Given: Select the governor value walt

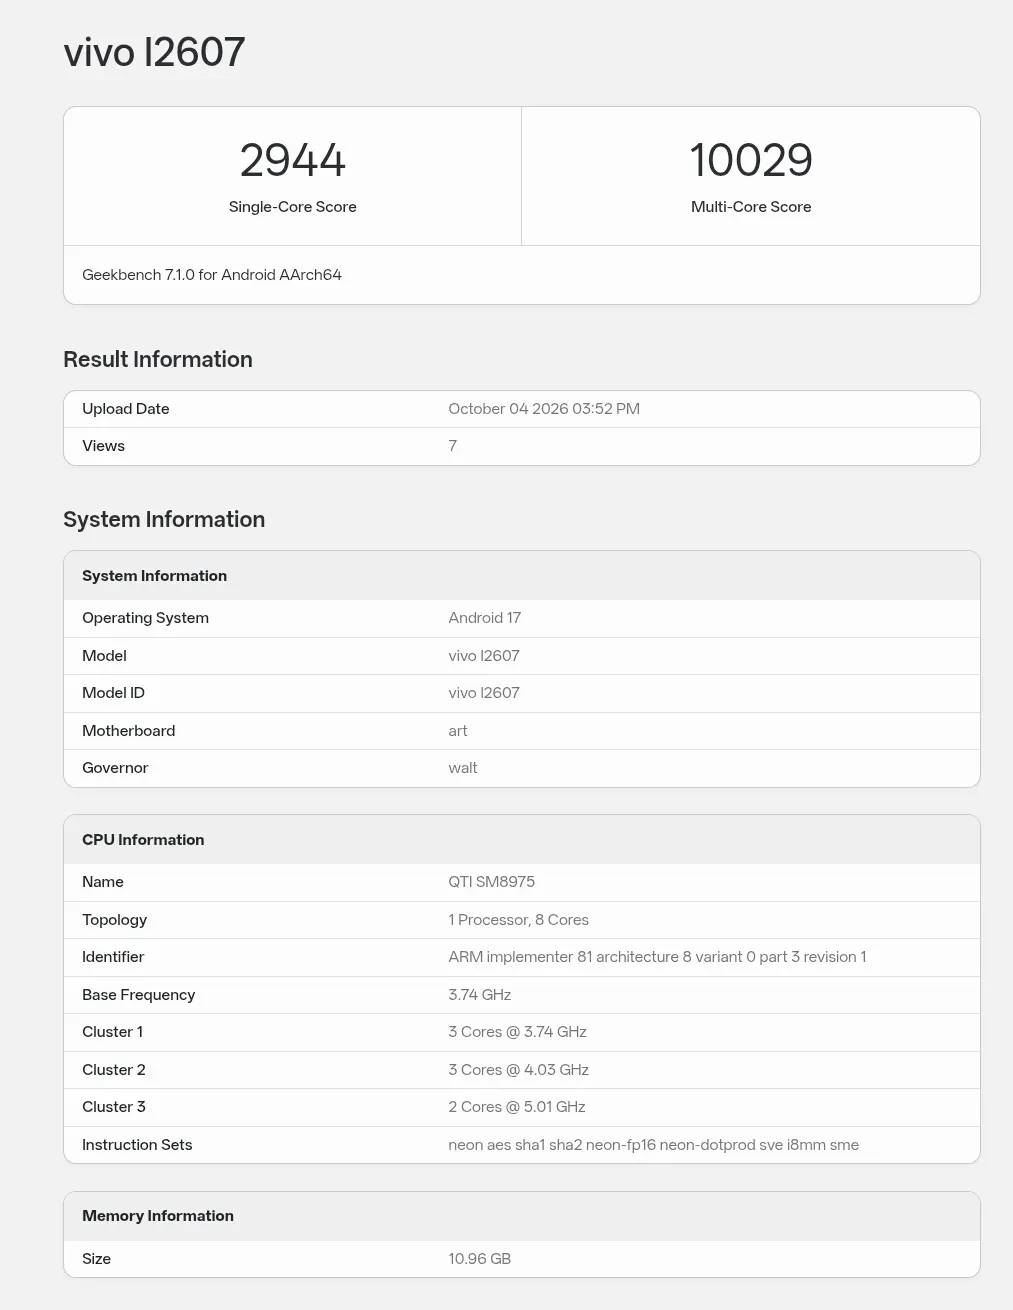Looking at the screenshot, I should (463, 768).
